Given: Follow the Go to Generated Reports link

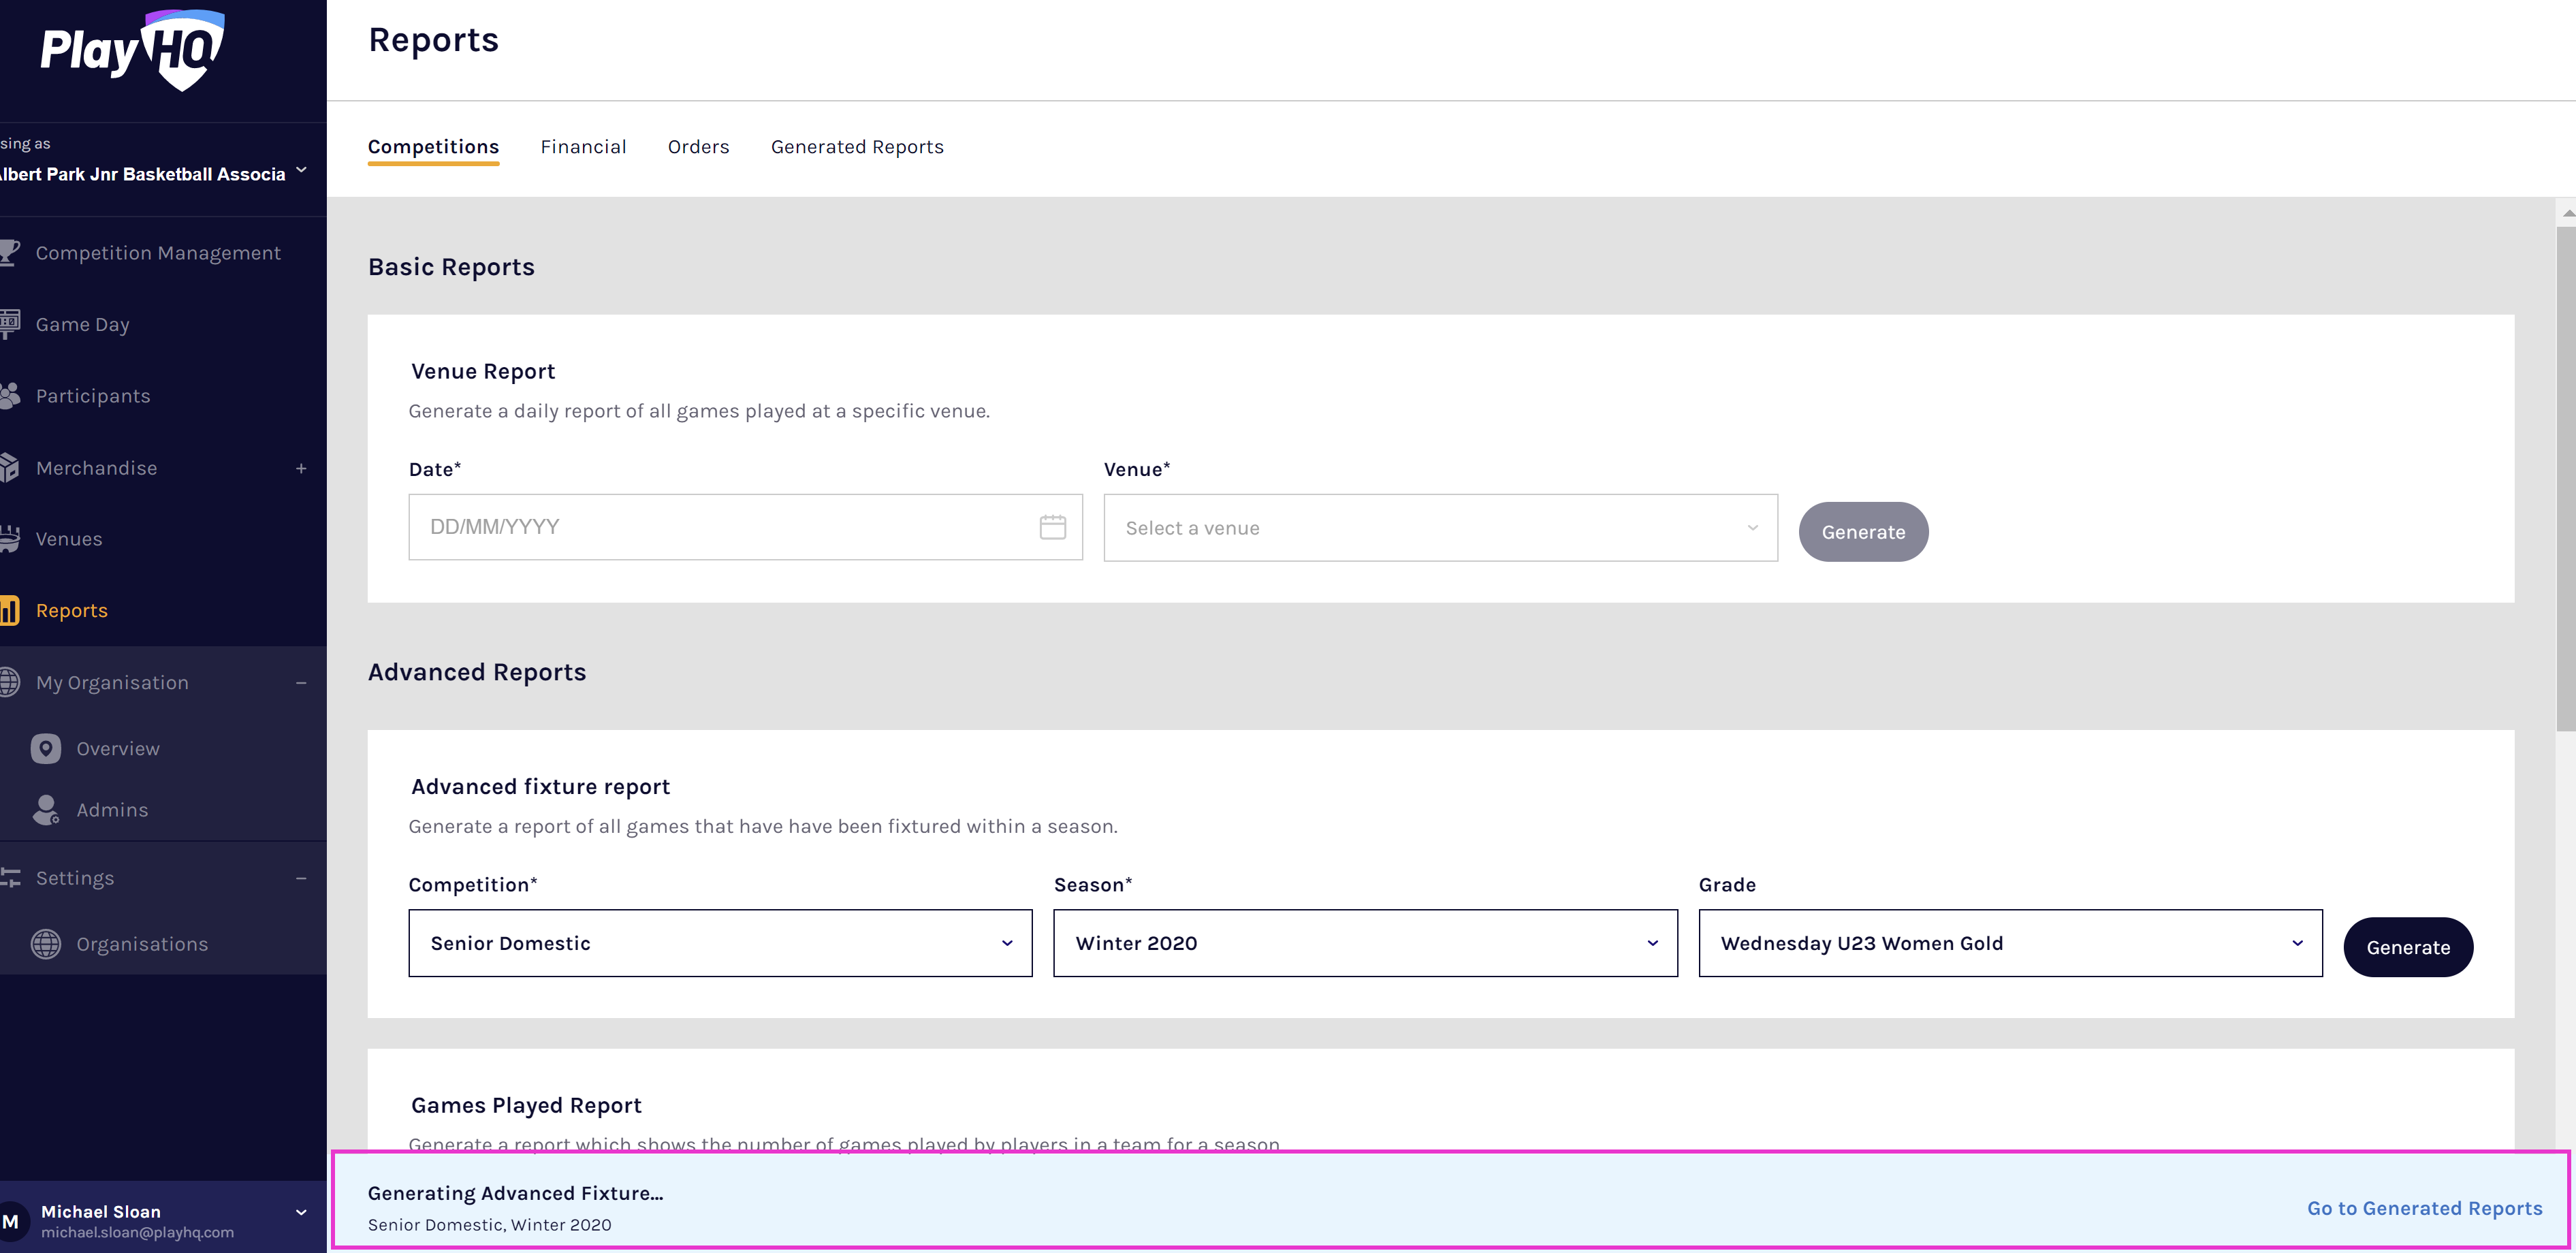Looking at the screenshot, I should tap(2424, 1208).
